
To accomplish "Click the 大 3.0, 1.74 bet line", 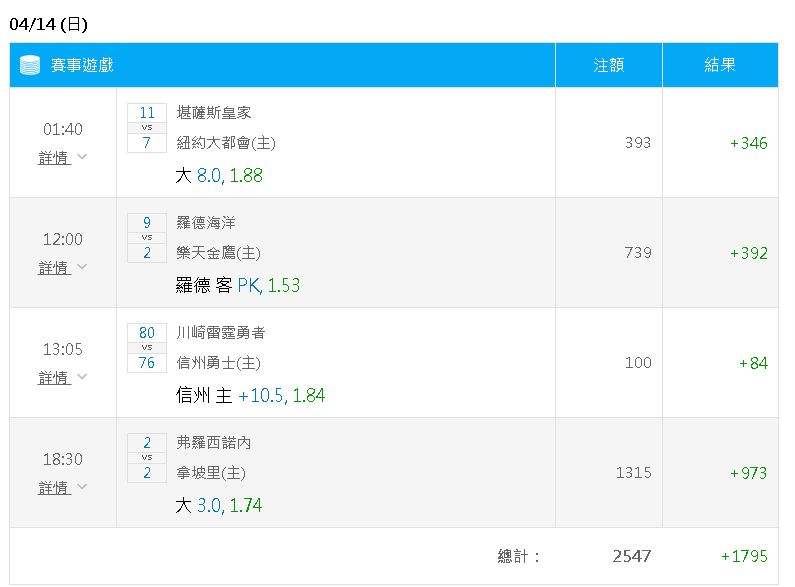I will 219,505.
